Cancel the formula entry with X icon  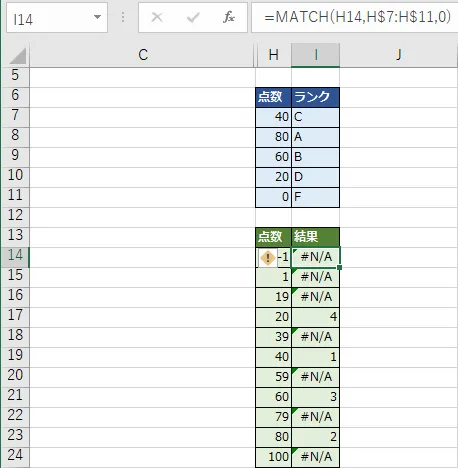click(x=157, y=17)
